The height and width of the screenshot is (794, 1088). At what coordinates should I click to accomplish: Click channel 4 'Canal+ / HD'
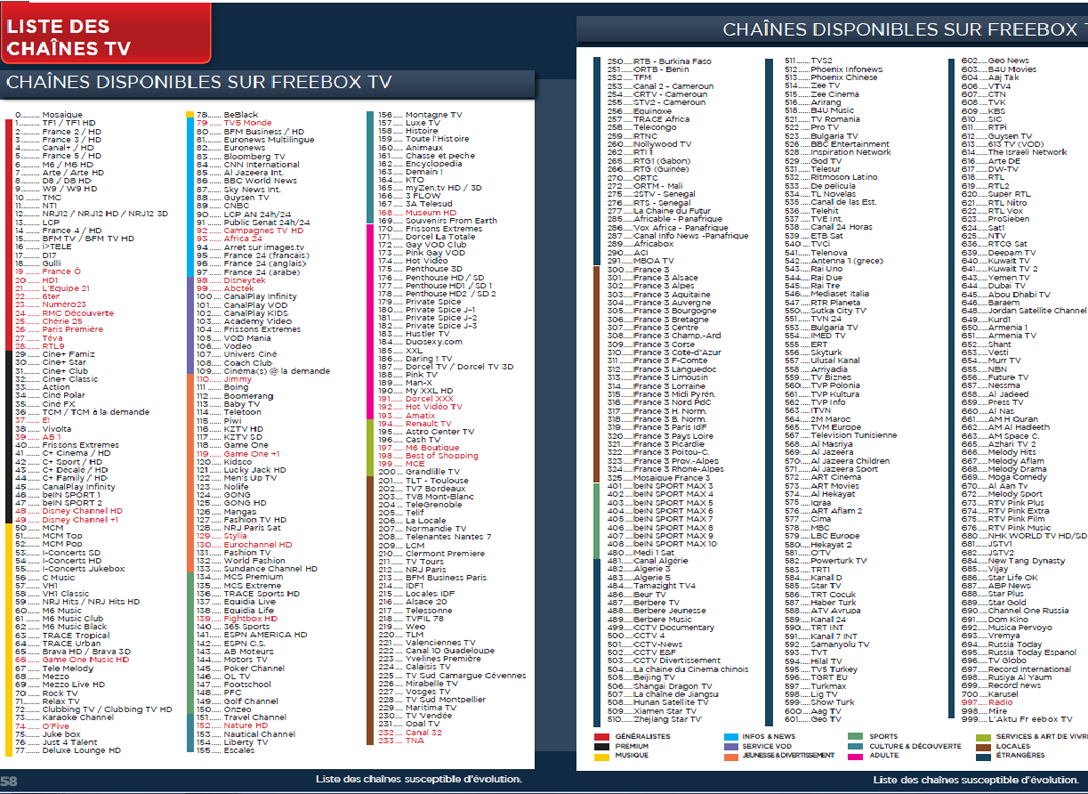tap(54, 148)
